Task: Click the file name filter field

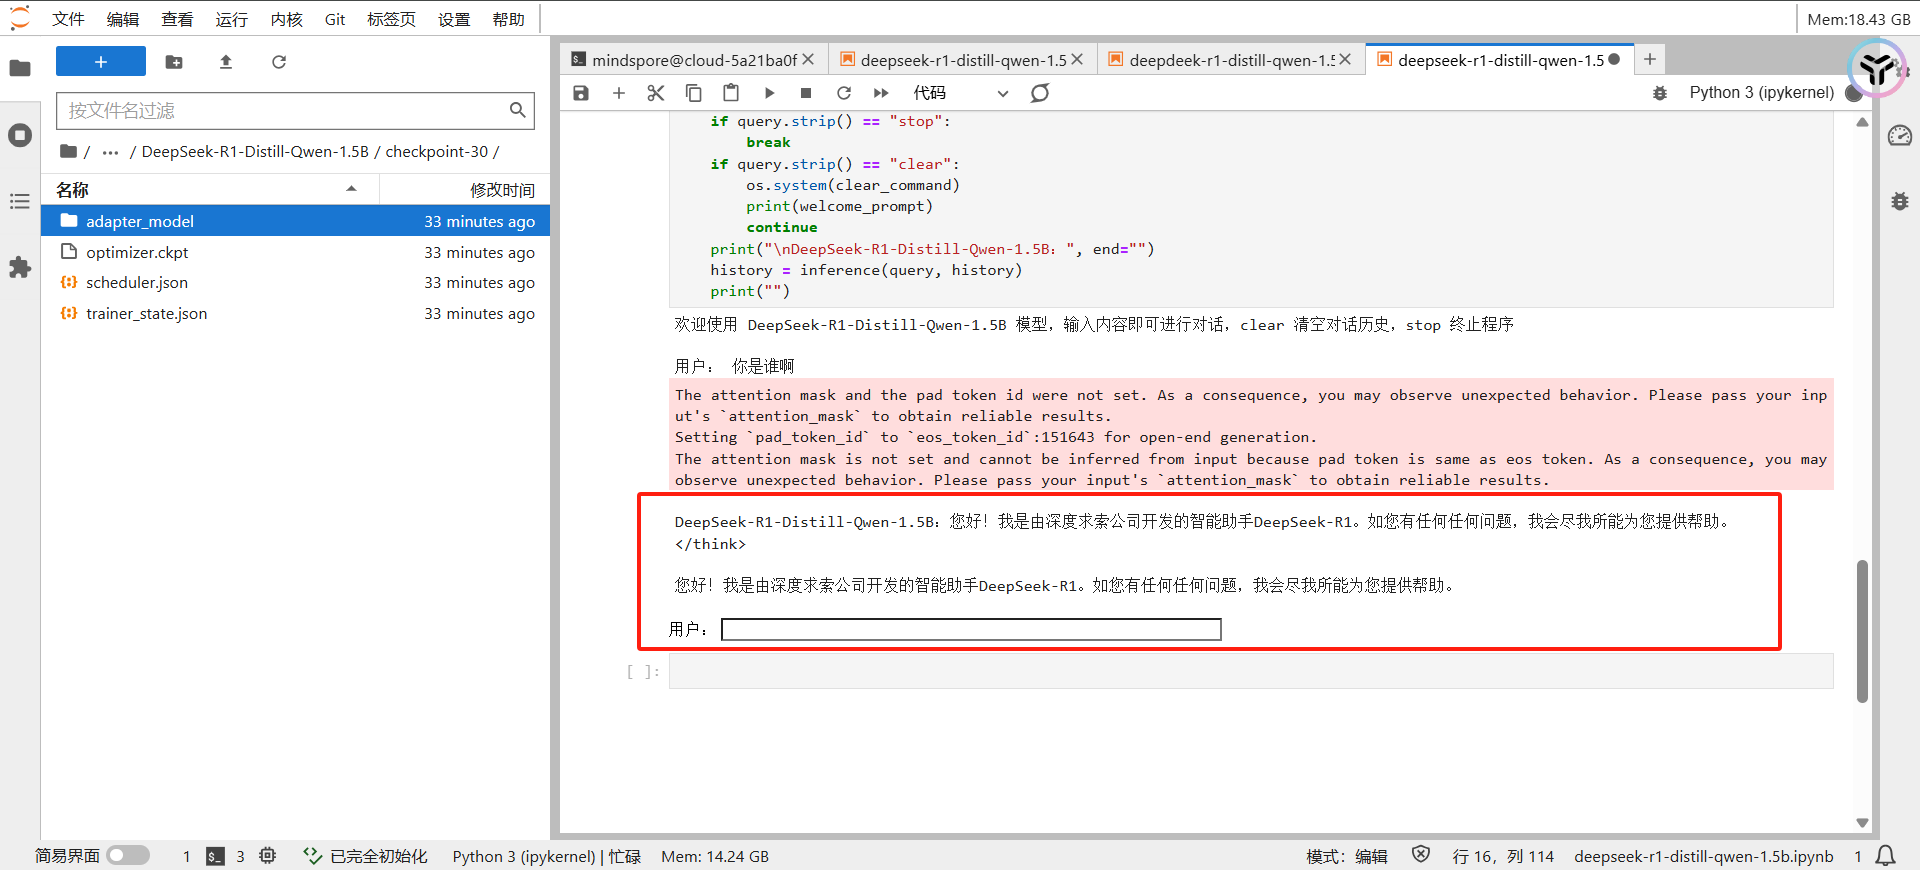Action: [287, 111]
